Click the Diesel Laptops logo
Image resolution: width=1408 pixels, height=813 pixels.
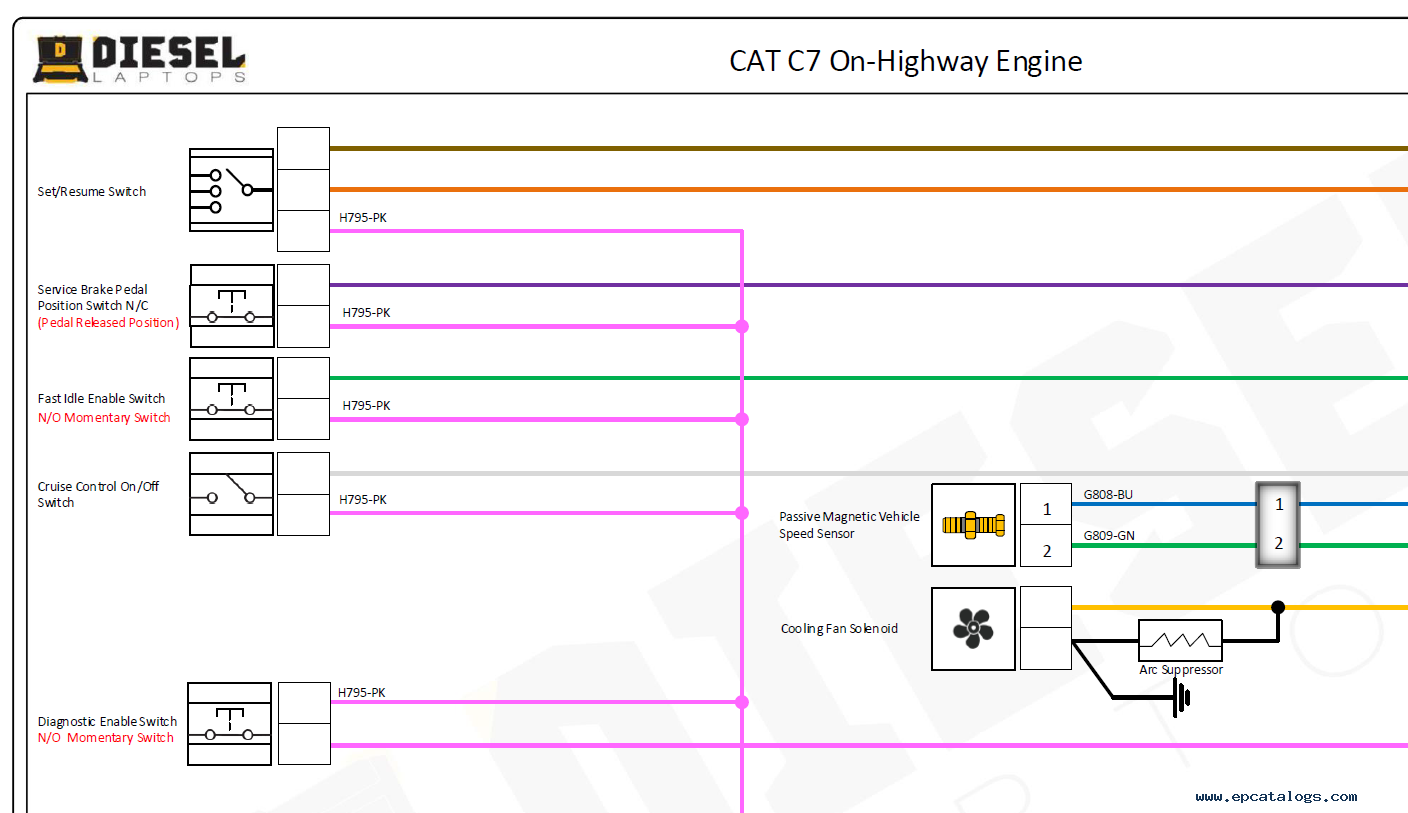140,60
